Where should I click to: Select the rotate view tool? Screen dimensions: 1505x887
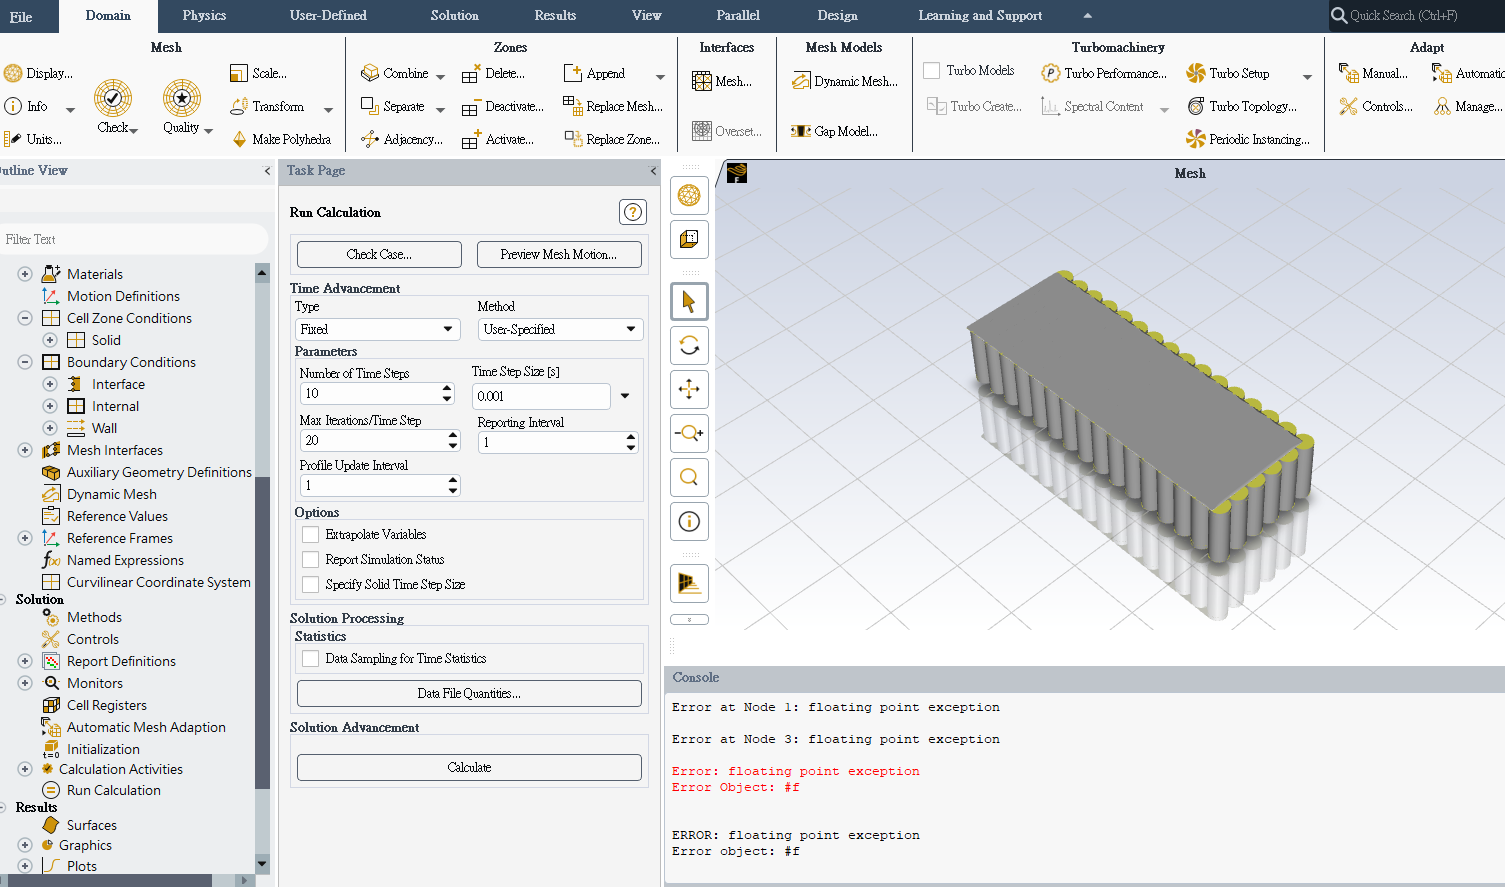coord(689,346)
